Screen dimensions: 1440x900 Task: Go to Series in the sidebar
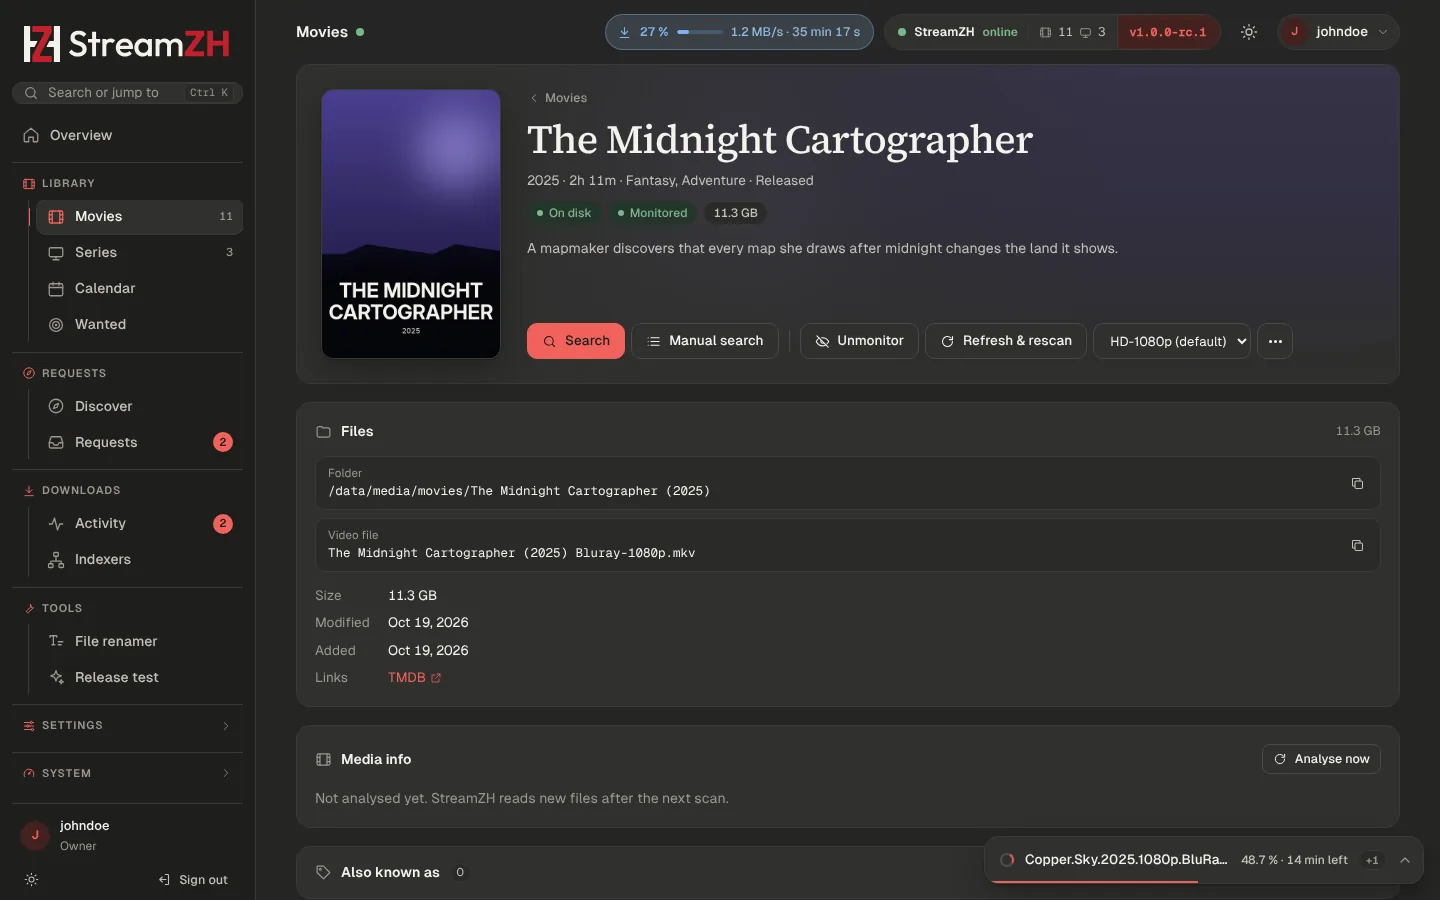click(139, 252)
